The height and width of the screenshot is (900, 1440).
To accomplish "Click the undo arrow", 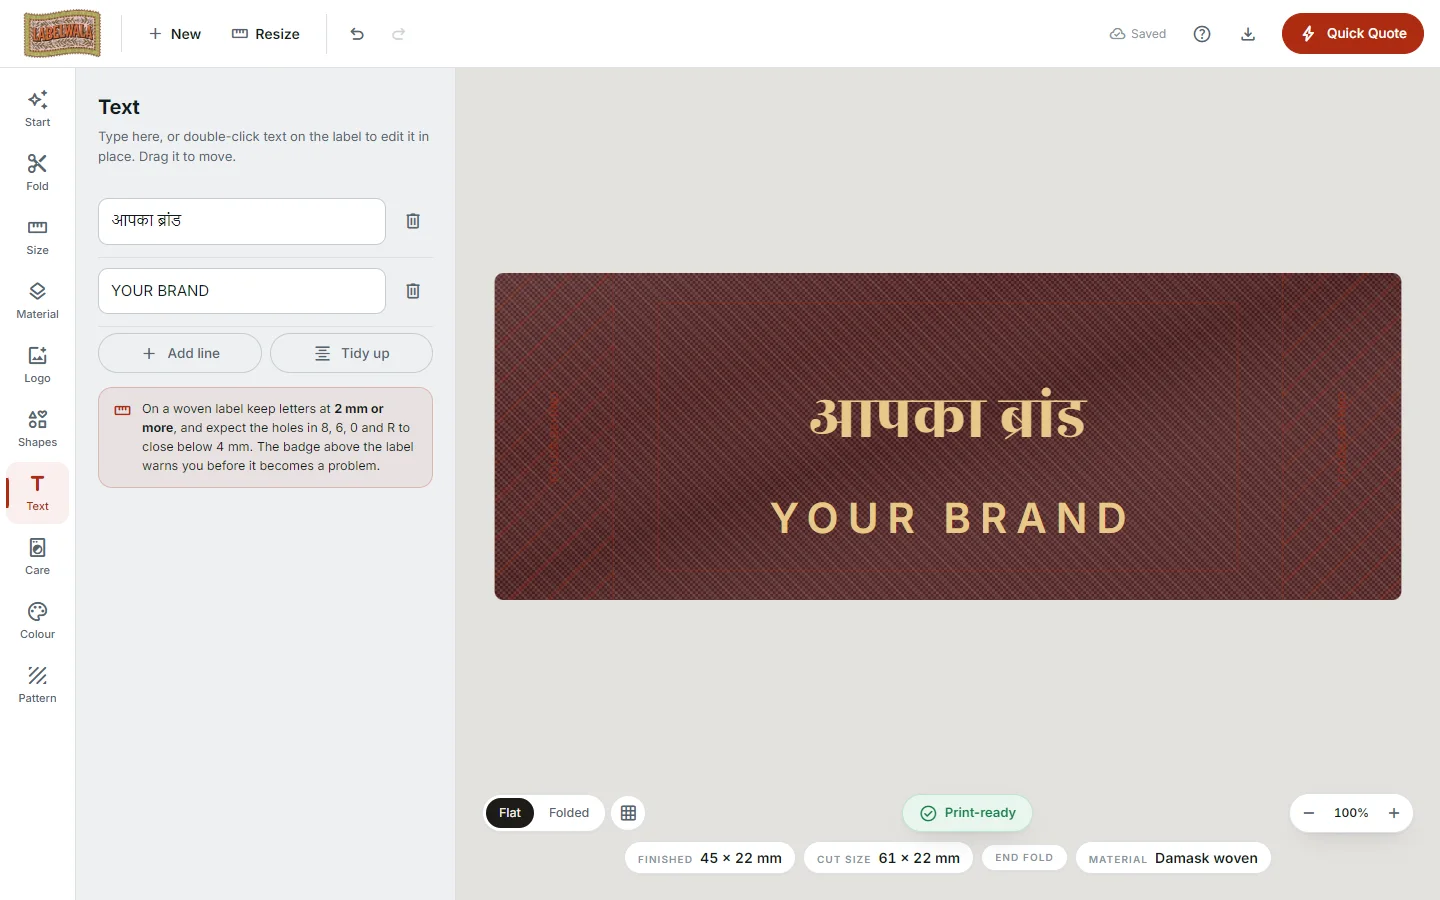I will (x=357, y=34).
